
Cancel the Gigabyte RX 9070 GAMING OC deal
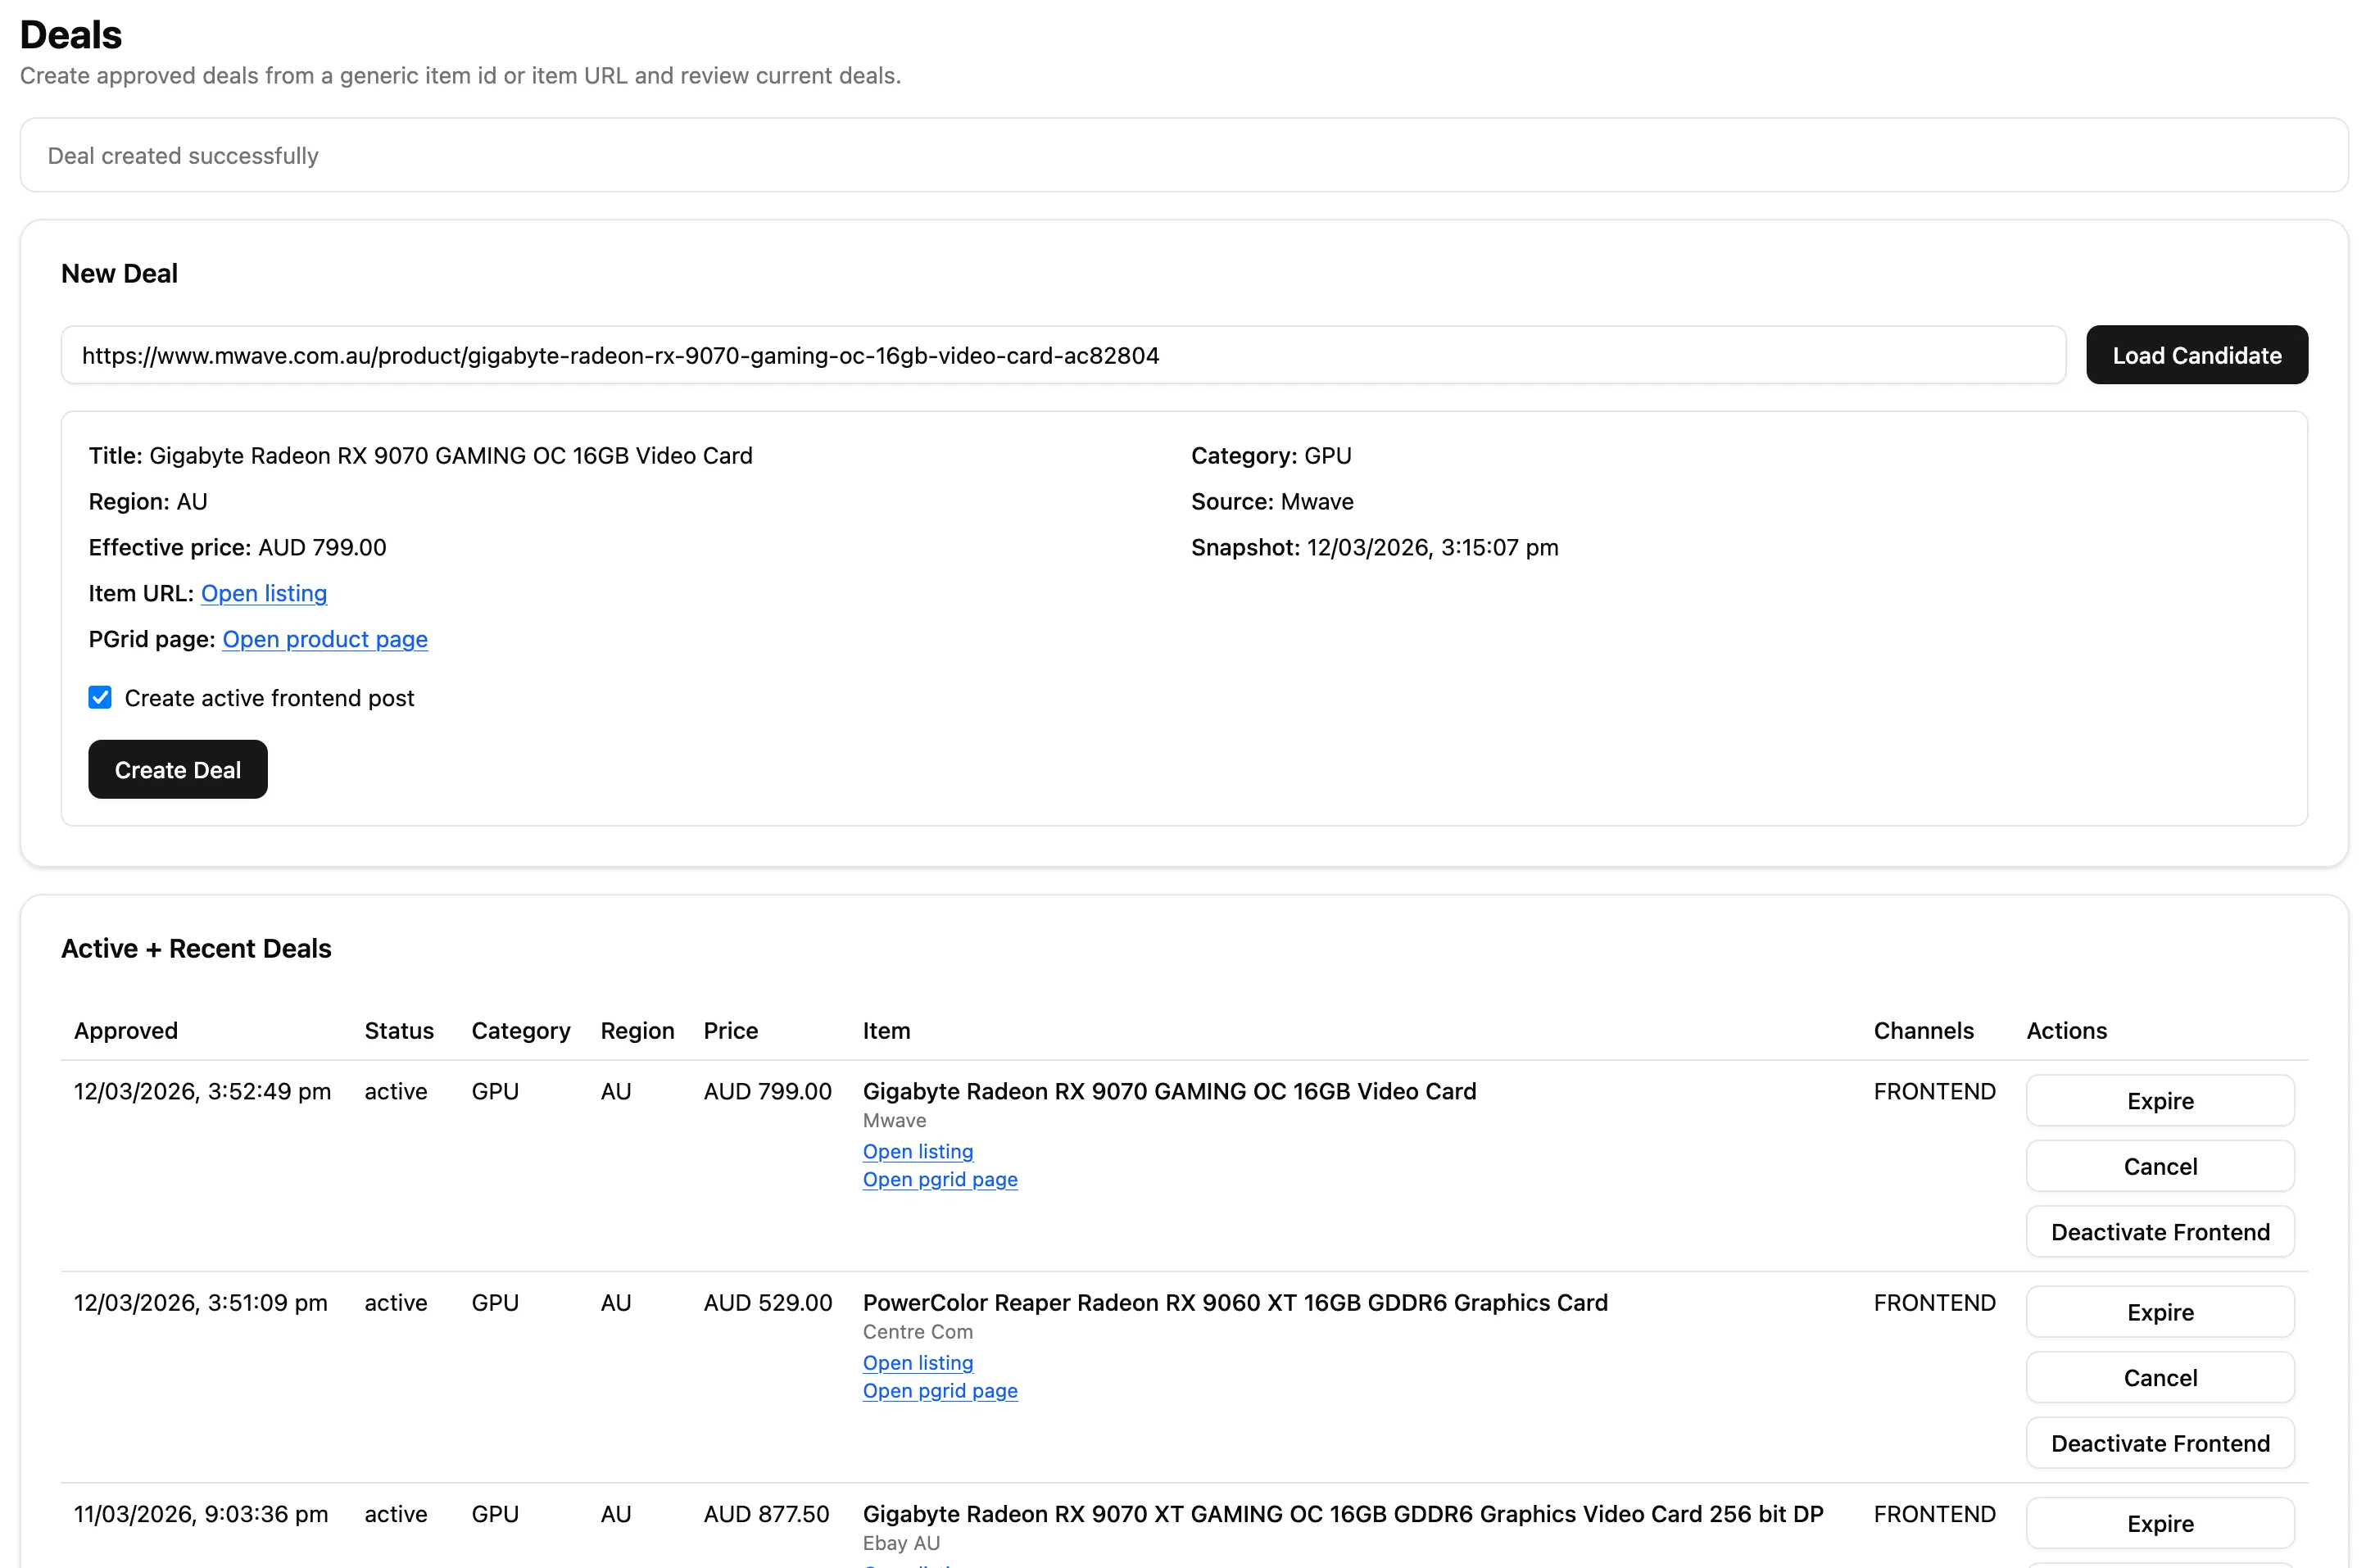[x=2159, y=1166]
